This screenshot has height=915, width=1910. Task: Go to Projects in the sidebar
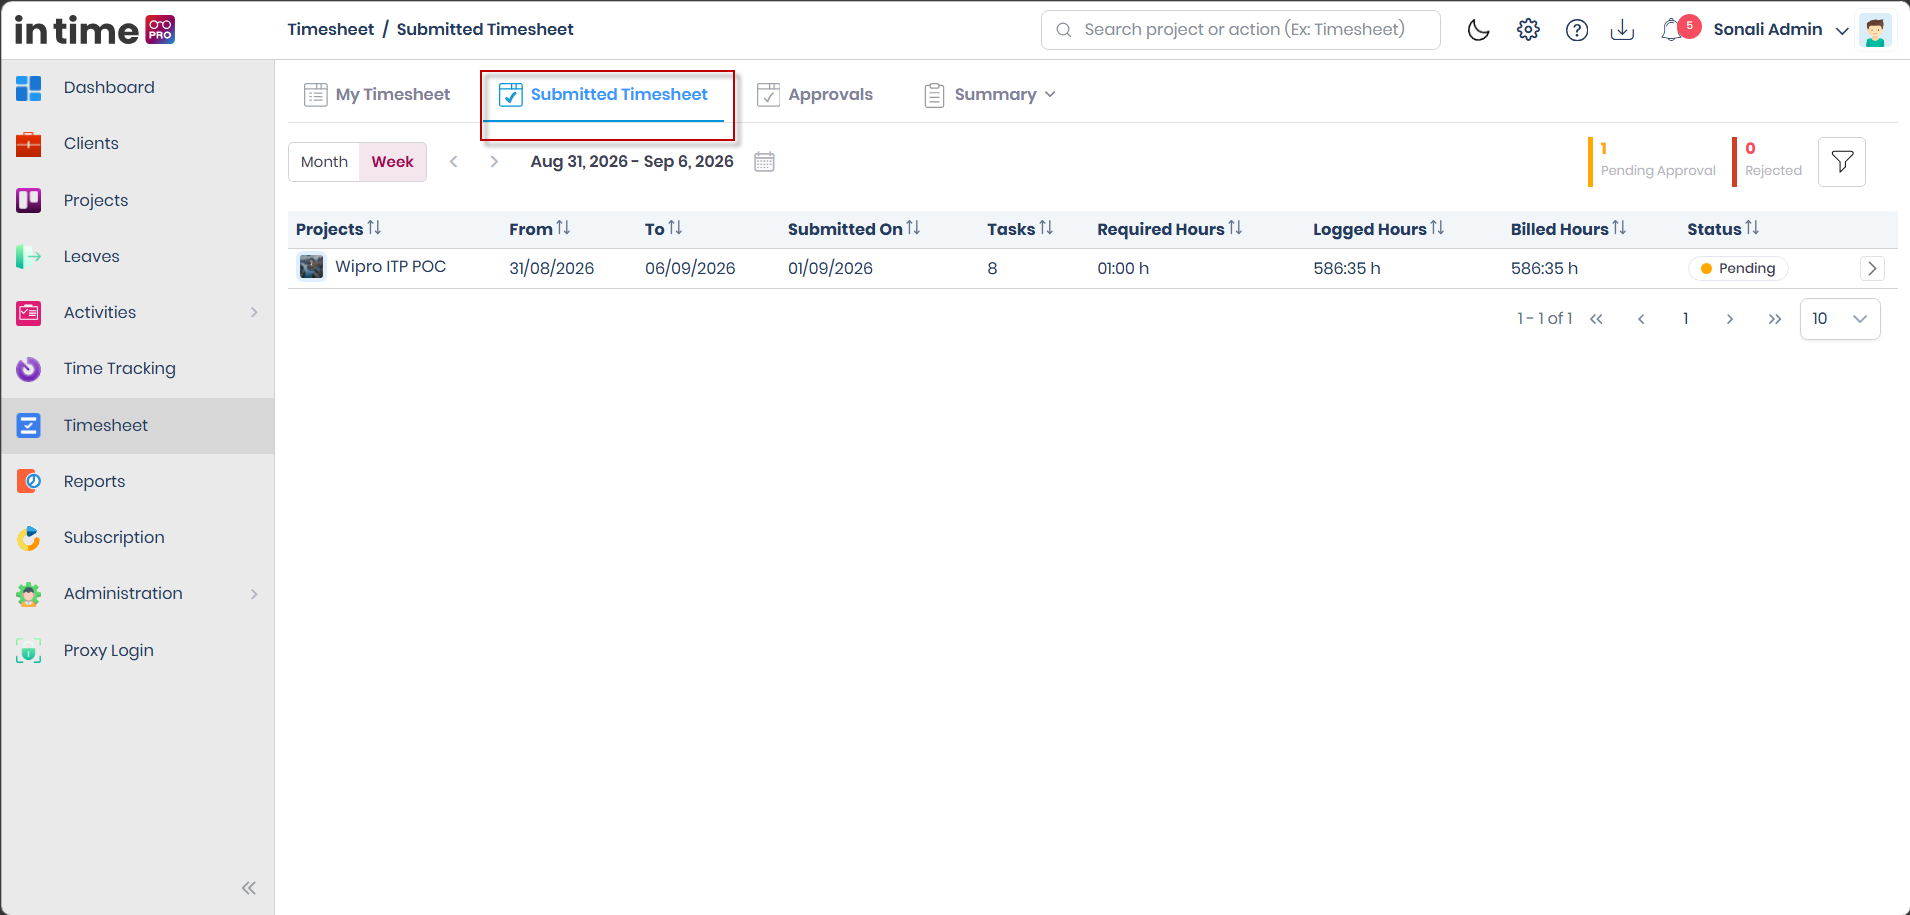pos(137,200)
